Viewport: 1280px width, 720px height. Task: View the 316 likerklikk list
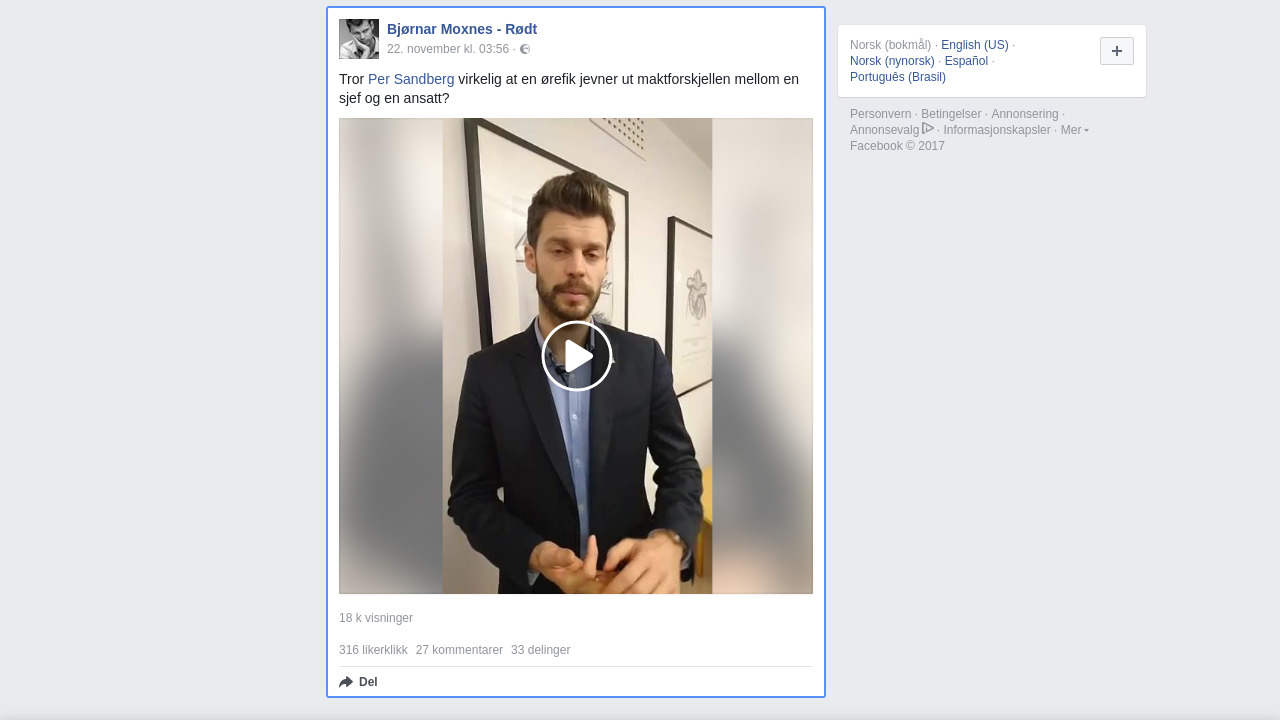373,650
